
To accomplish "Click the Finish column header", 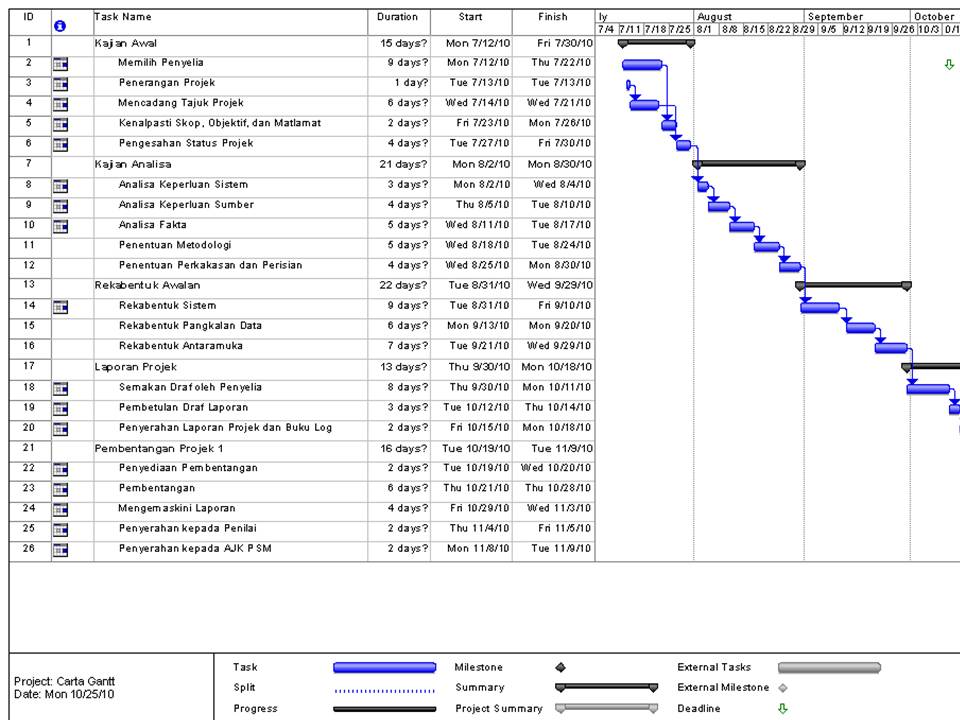I will pyautogui.click(x=552, y=16).
